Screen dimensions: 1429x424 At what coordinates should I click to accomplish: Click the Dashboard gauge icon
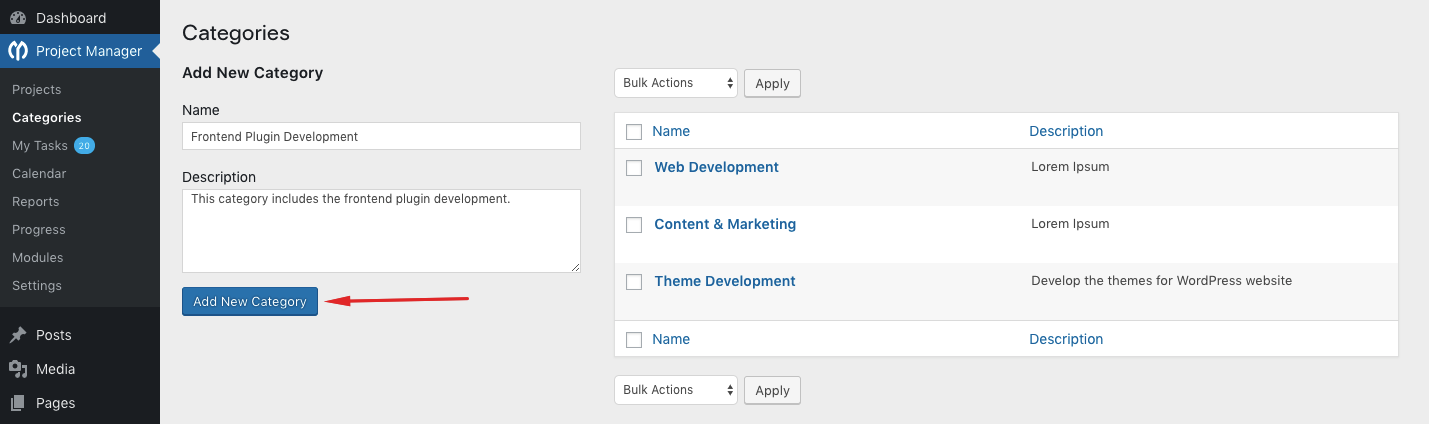pos(18,18)
